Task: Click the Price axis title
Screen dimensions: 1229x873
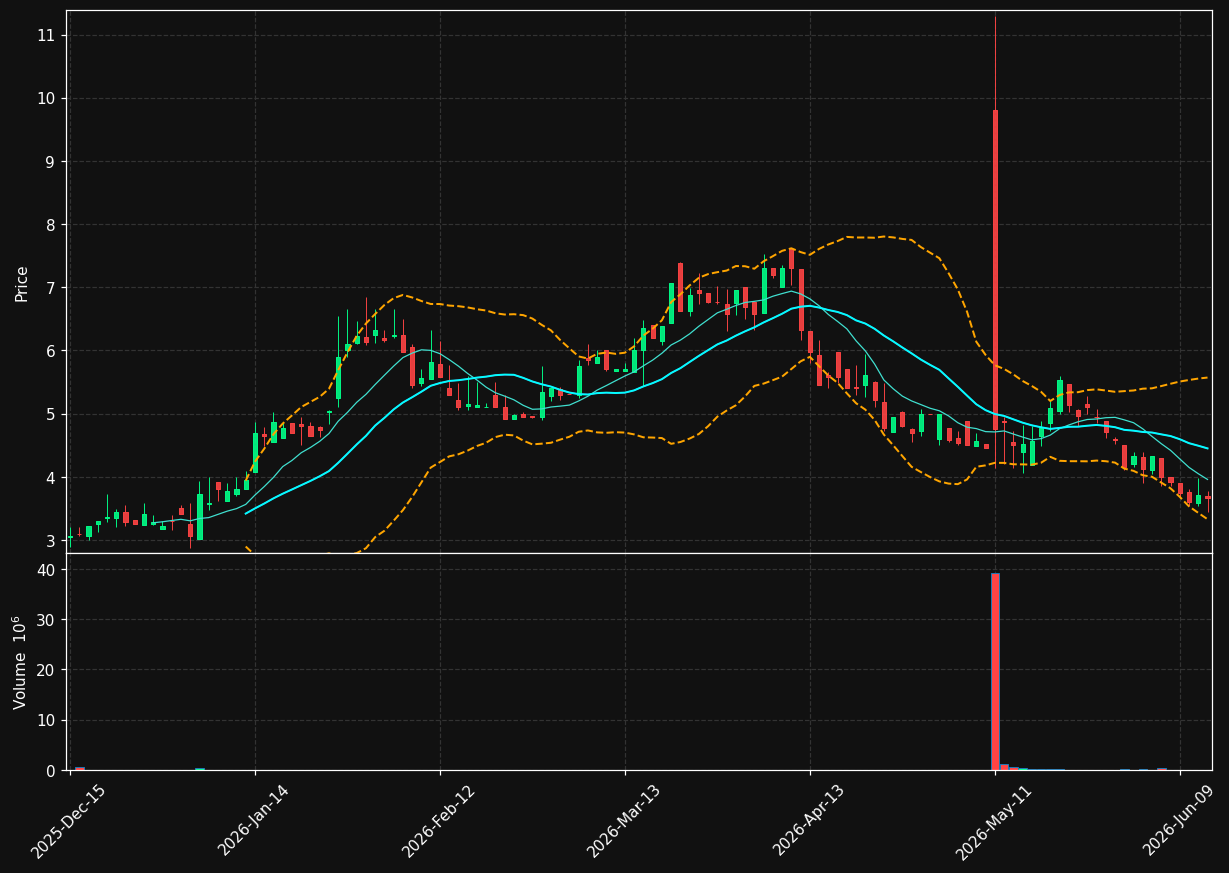Action: point(22,283)
